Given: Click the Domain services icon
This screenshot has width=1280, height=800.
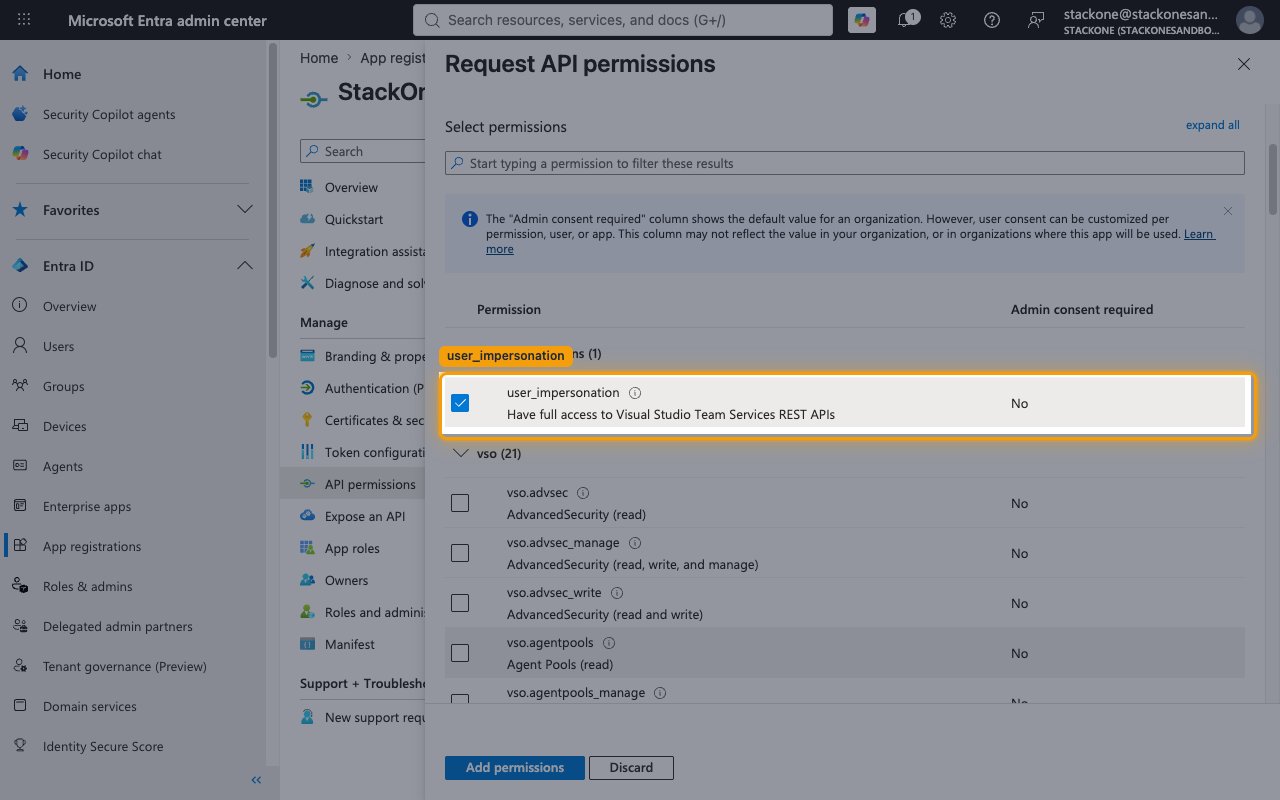Looking at the screenshot, I should tap(20, 706).
